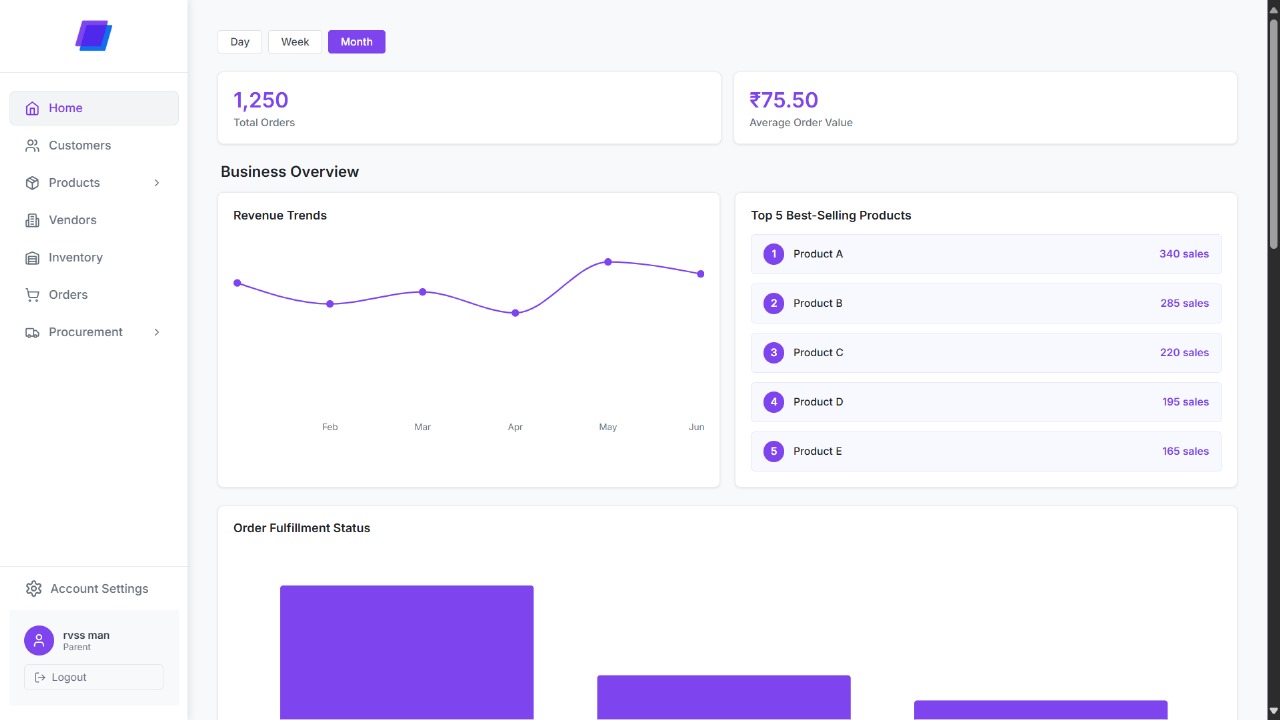The width and height of the screenshot is (1280, 720).
Task: Expand the Products submenu chevron
Action: [x=157, y=182]
